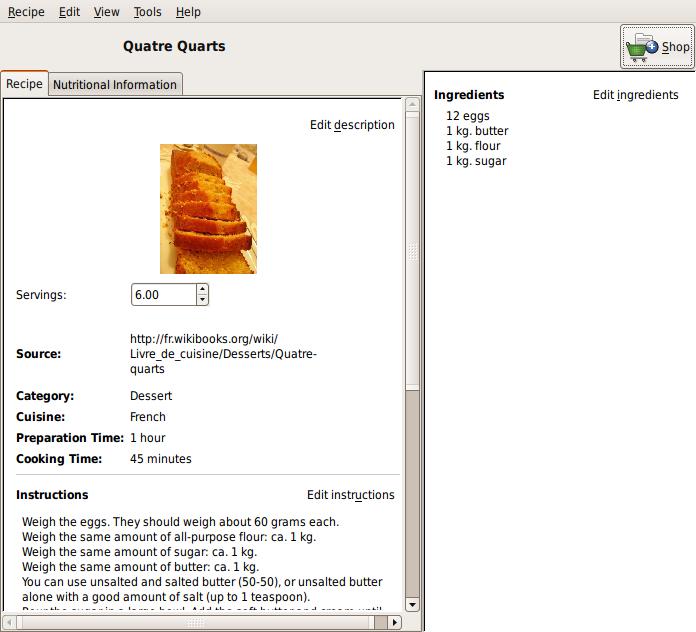Screen dimensions: 696x632
Task: Select the Recipe tab
Action: click(x=24, y=83)
